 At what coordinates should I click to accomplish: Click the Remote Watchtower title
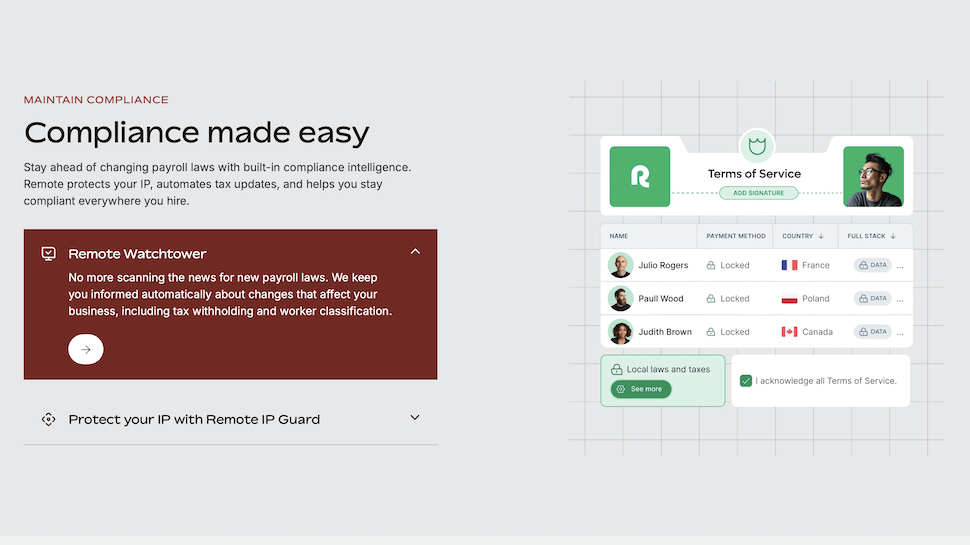(x=137, y=254)
